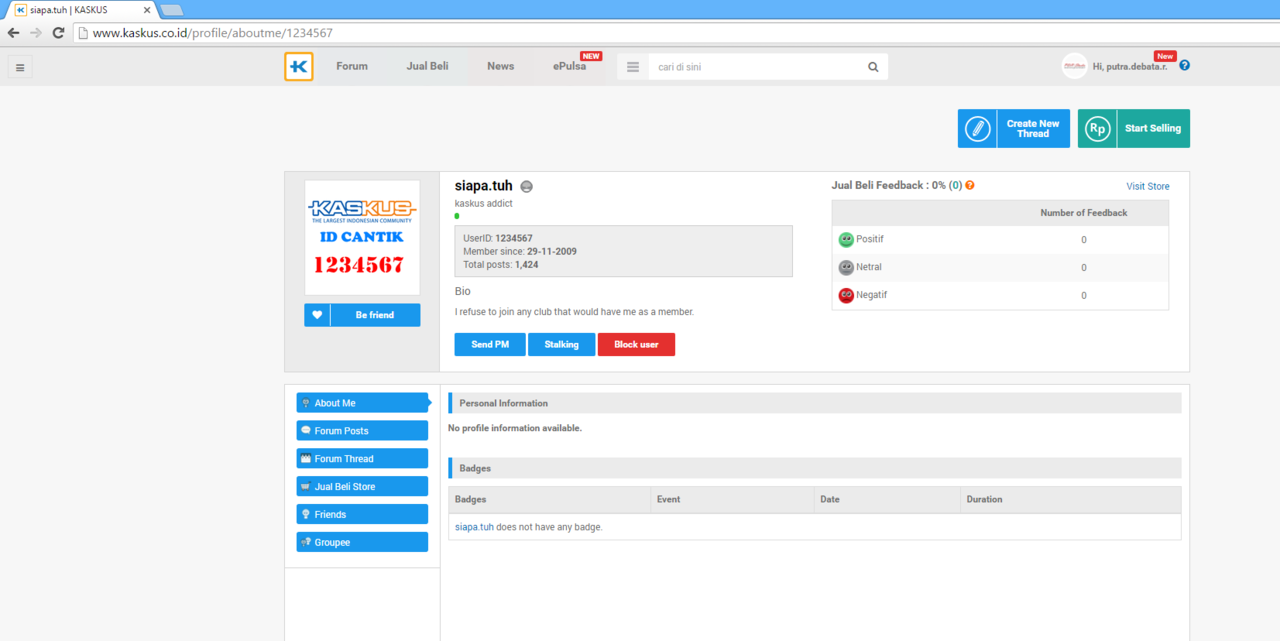This screenshot has height=641, width=1280.
Task: Click the blue help question mark icon
Action: (x=1184, y=66)
